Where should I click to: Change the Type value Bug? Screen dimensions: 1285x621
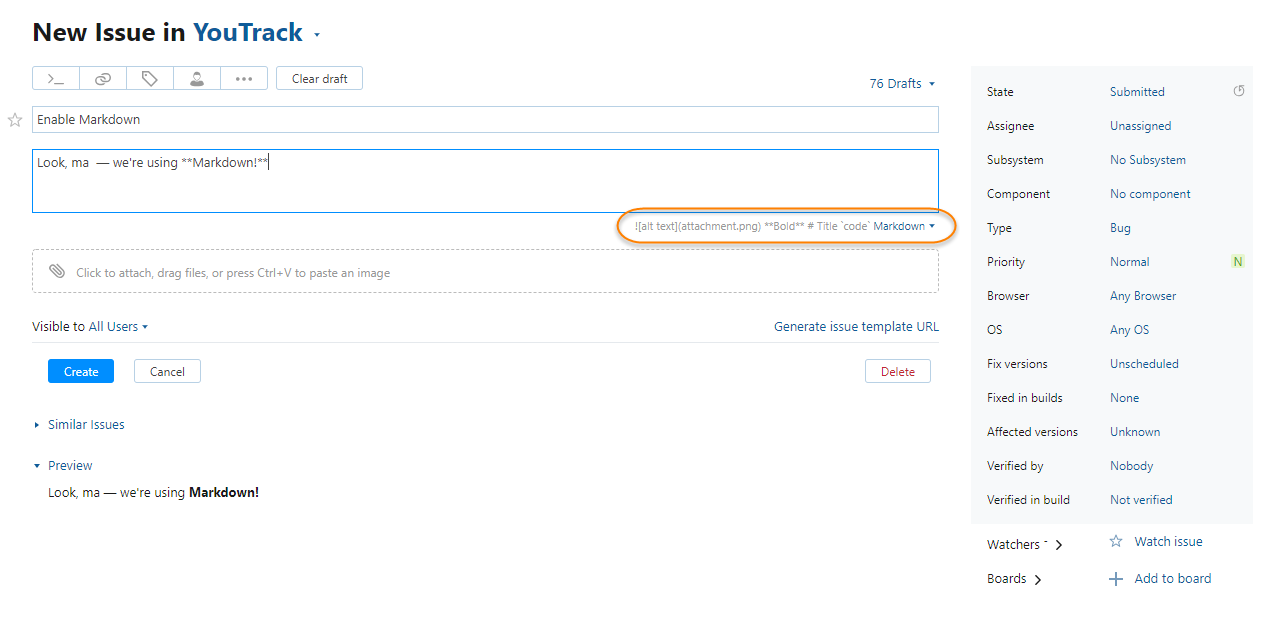tap(1120, 228)
